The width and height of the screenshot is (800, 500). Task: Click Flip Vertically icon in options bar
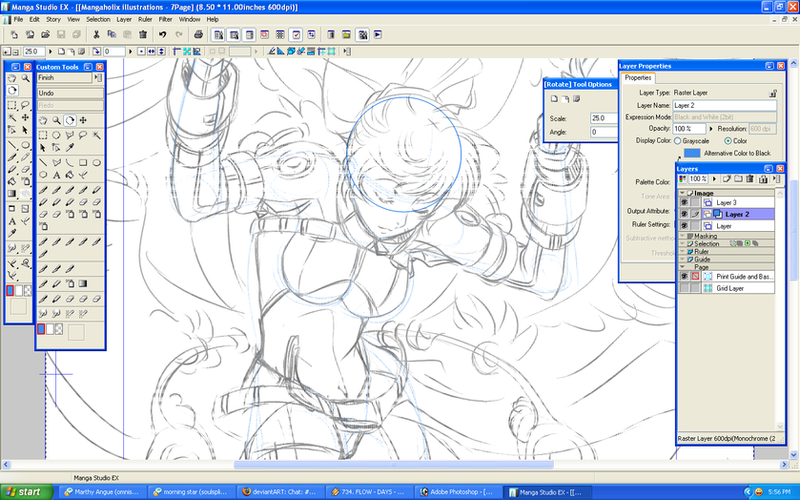click(161, 52)
